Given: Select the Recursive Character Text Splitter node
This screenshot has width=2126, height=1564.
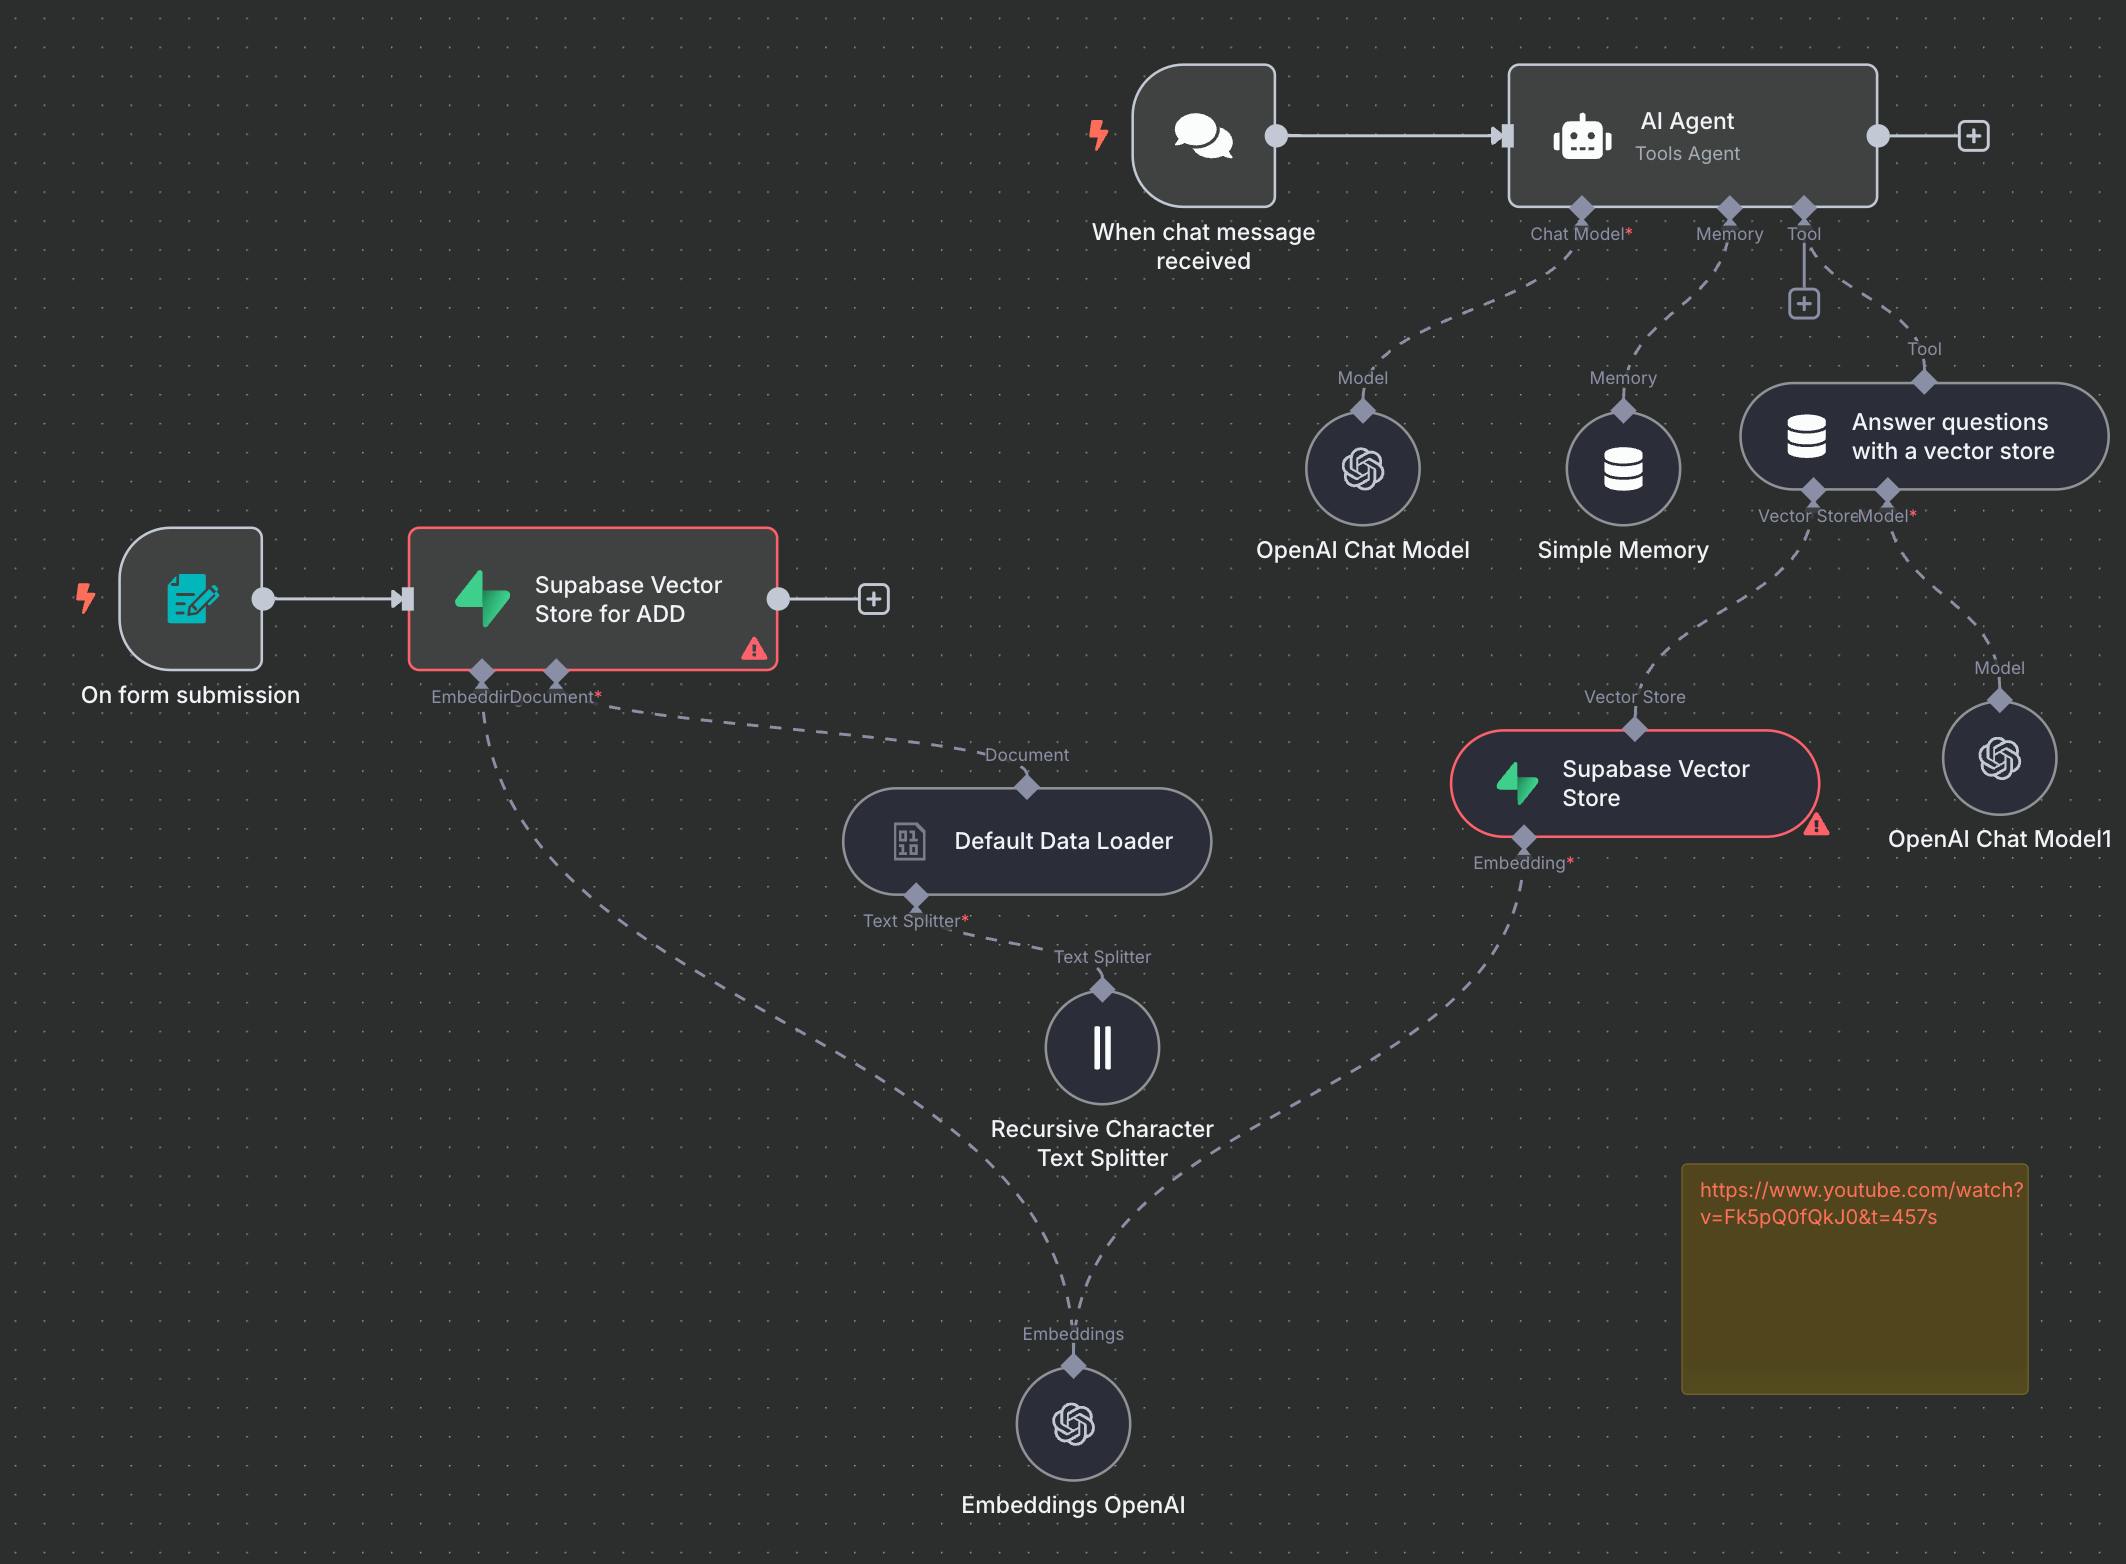Looking at the screenshot, I should tap(1102, 1047).
